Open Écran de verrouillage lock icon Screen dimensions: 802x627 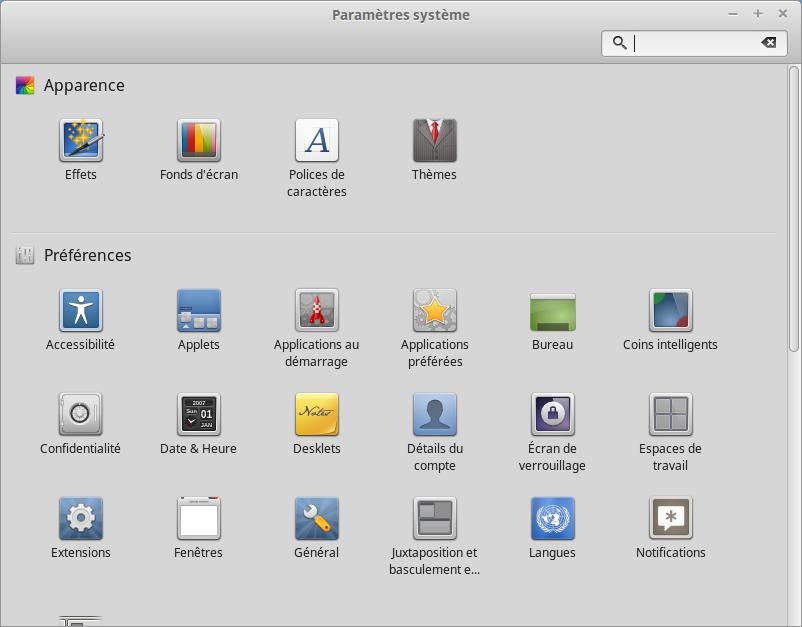[x=552, y=414]
